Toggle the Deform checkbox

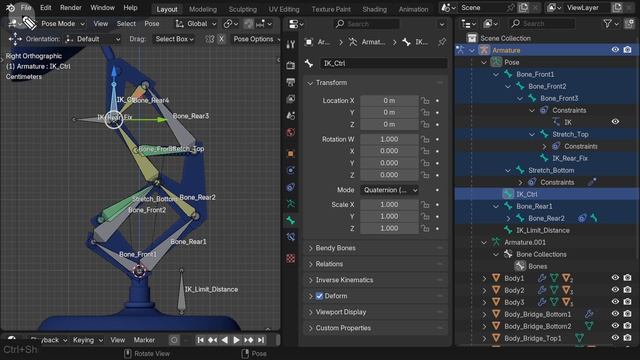click(x=320, y=296)
